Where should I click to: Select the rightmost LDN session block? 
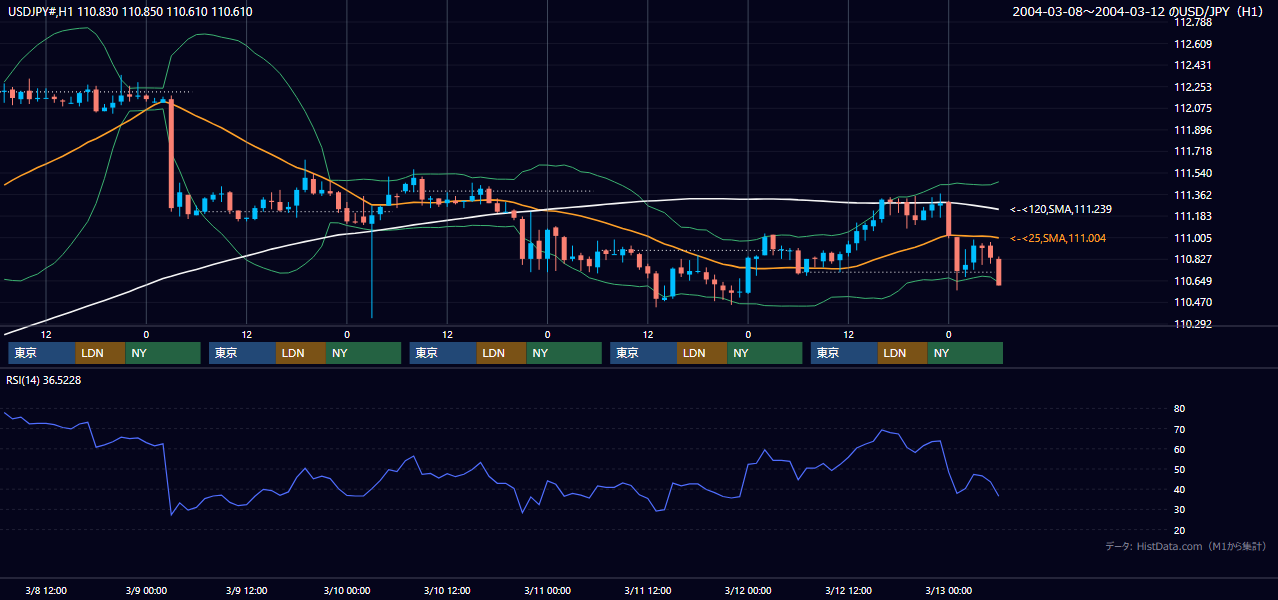[x=903, y=353]
